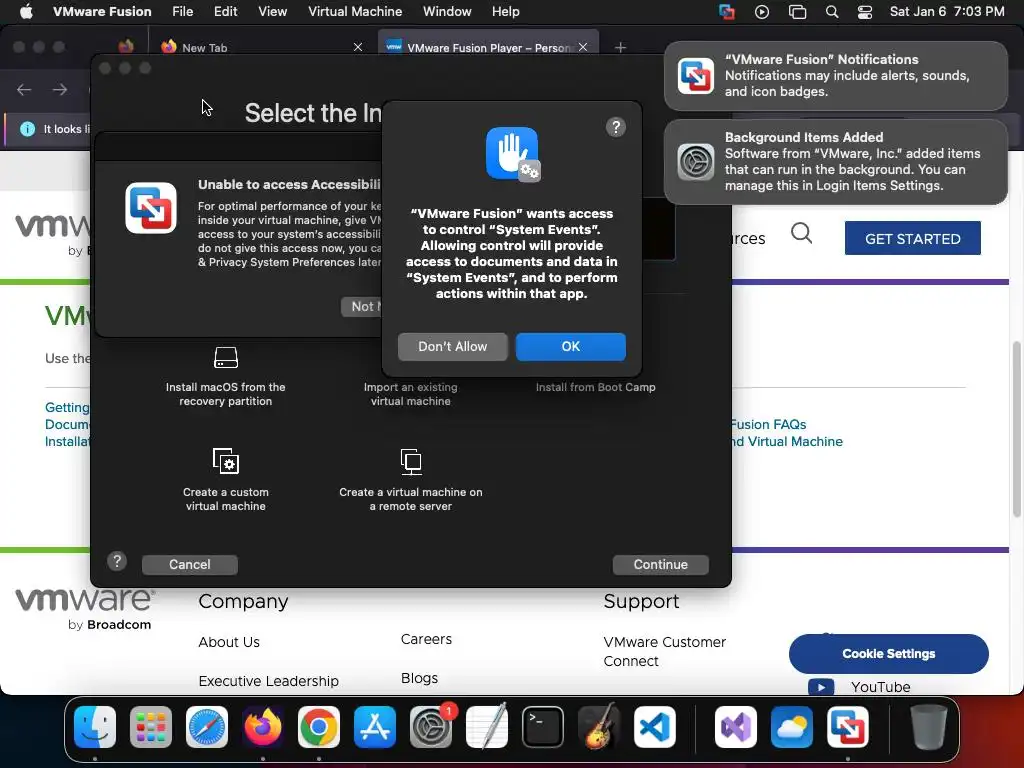This screenshot has height=768, width=1024.
Task: Open the Help menu
Action: point(505,12)
